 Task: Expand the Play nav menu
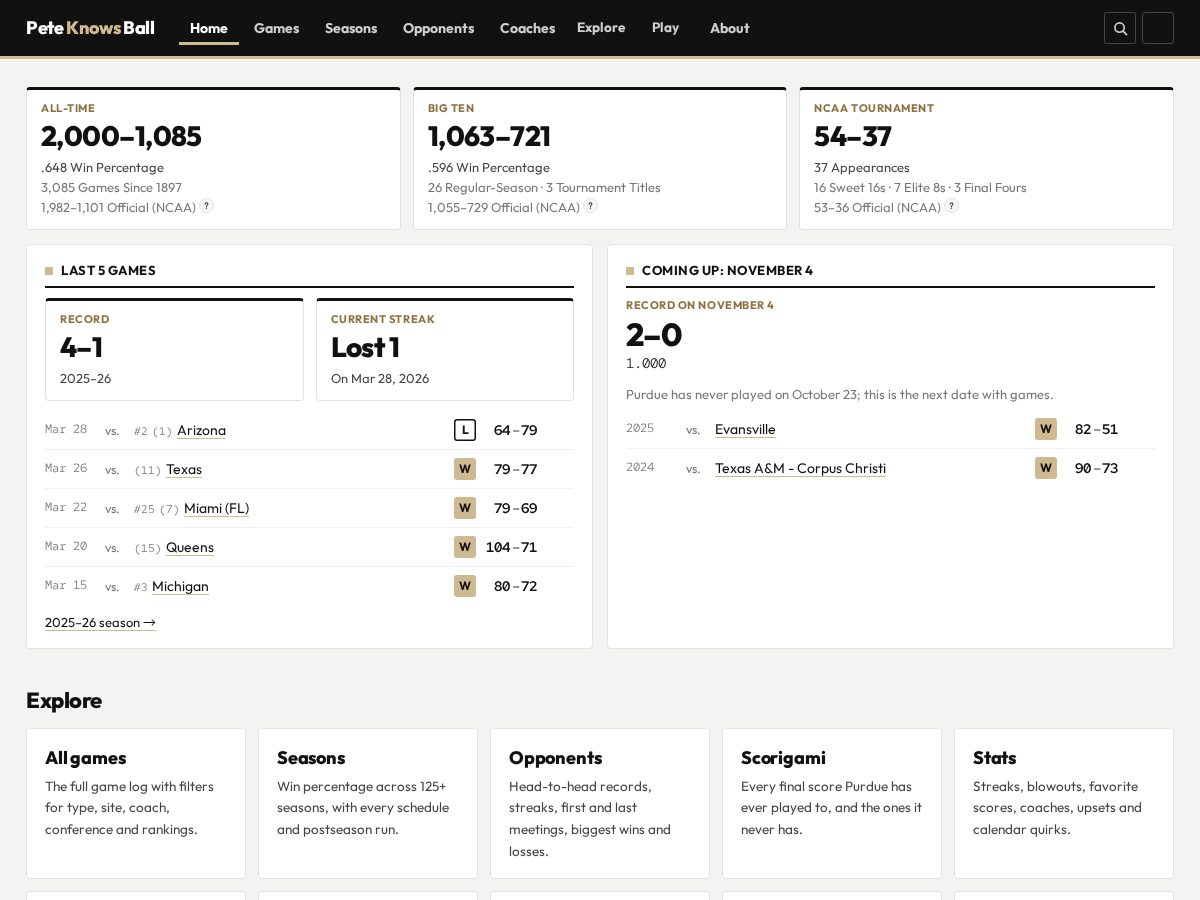[665, 28]
